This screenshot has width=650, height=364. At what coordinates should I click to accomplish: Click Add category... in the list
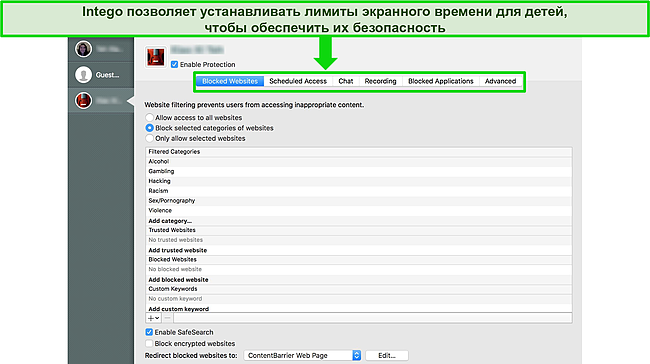170,221
